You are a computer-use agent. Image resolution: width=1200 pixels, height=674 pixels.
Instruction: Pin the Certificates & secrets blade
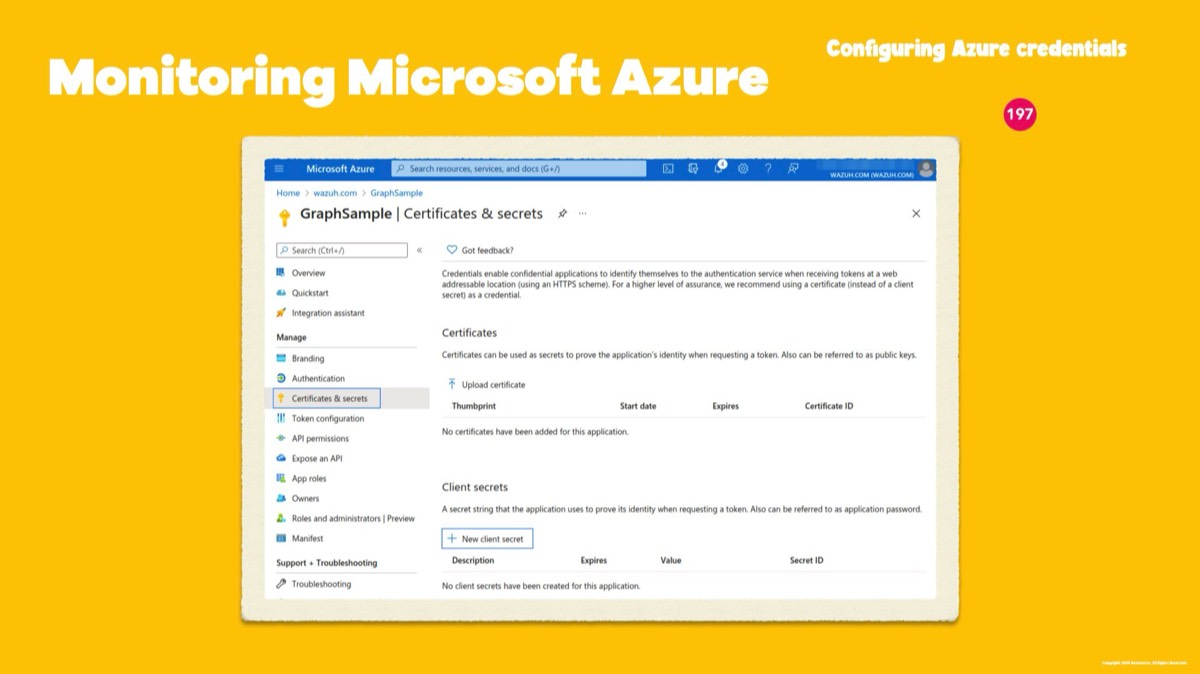click(x=562, y=214)
